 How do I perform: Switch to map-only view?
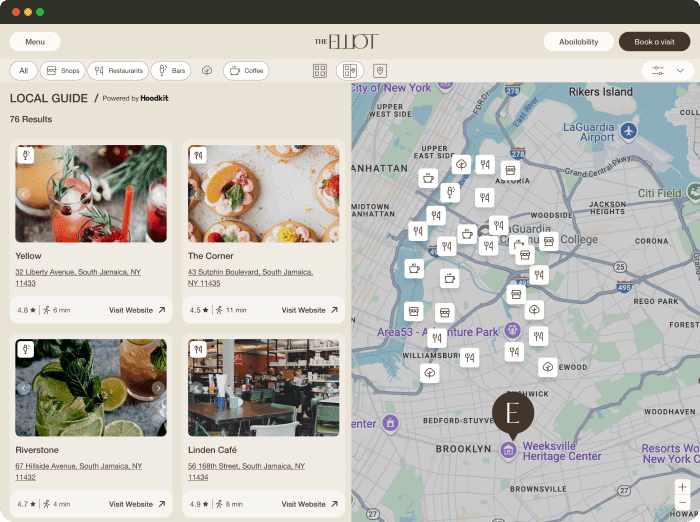coord(379,71)
